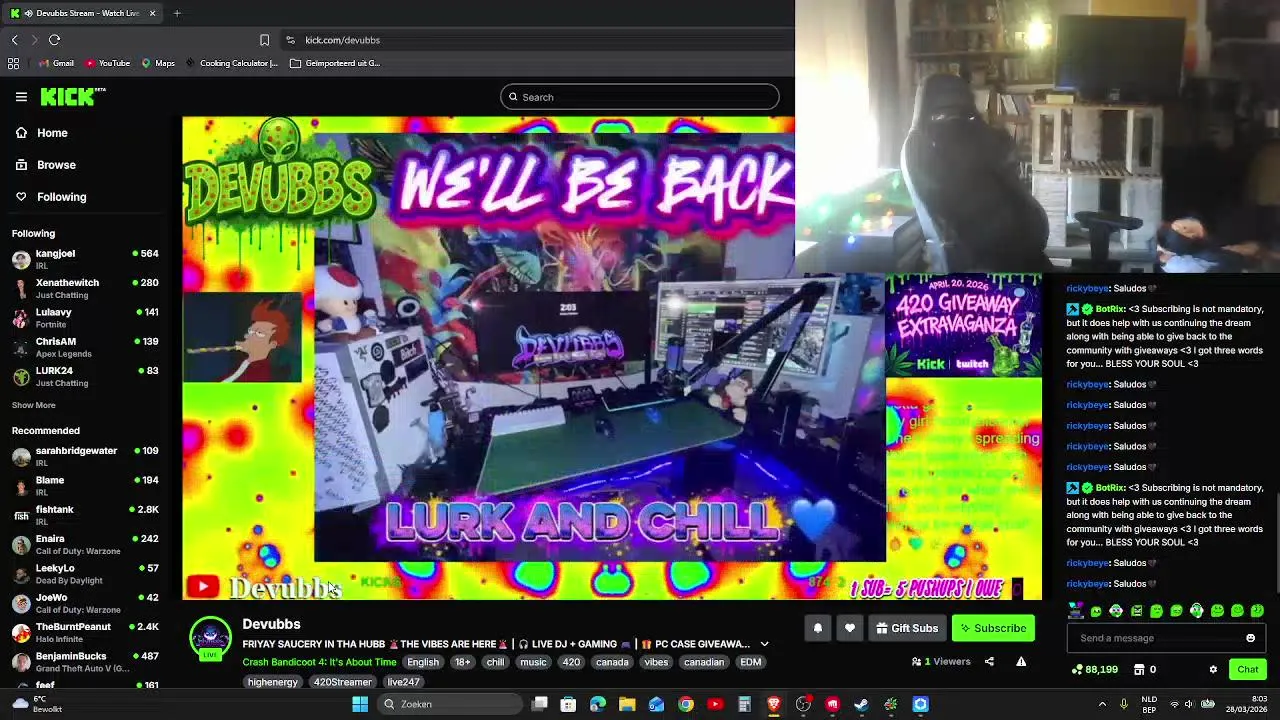Click the Devubbs LIVE avatar
1280x720 pixels.
tap(210, 640)
